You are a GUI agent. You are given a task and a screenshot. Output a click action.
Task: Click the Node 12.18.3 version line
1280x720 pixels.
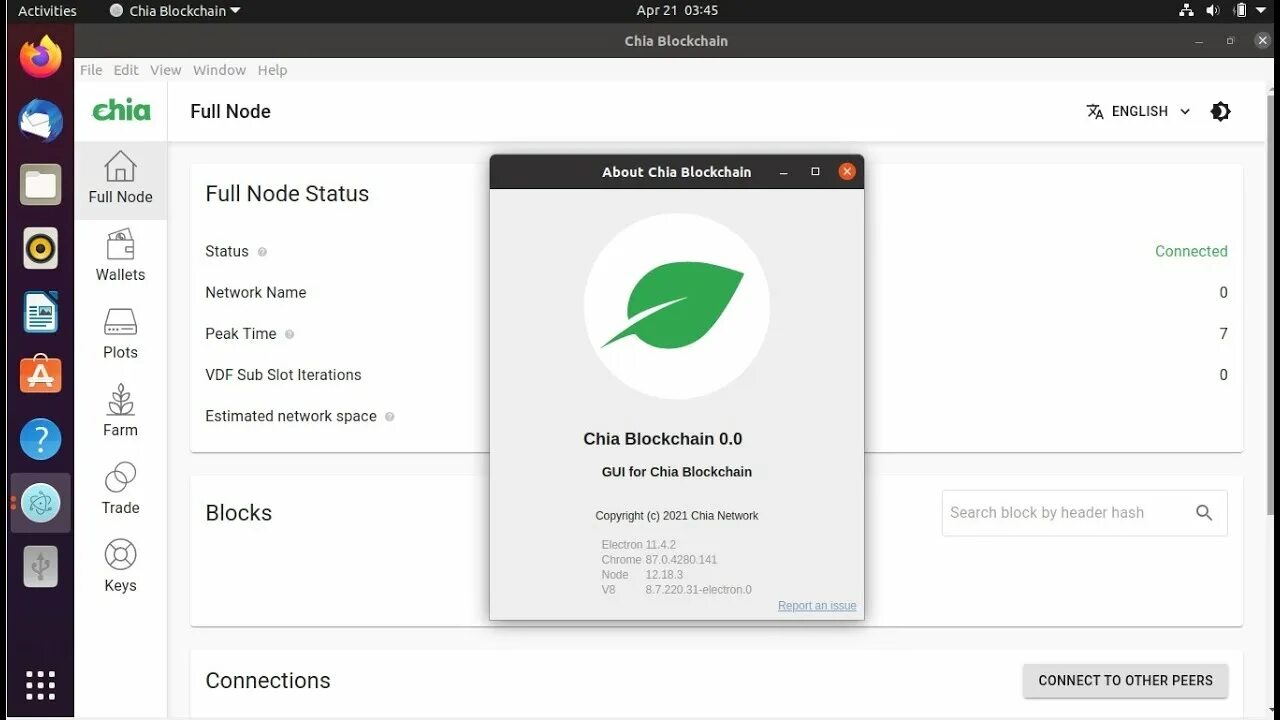click(642, 575)
